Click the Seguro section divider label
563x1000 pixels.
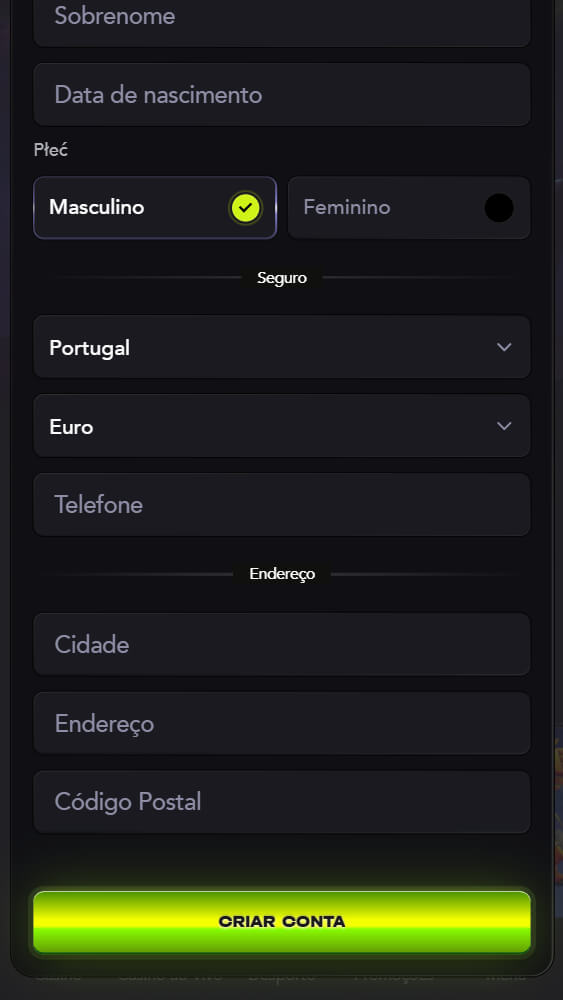[x=282, y=278]
